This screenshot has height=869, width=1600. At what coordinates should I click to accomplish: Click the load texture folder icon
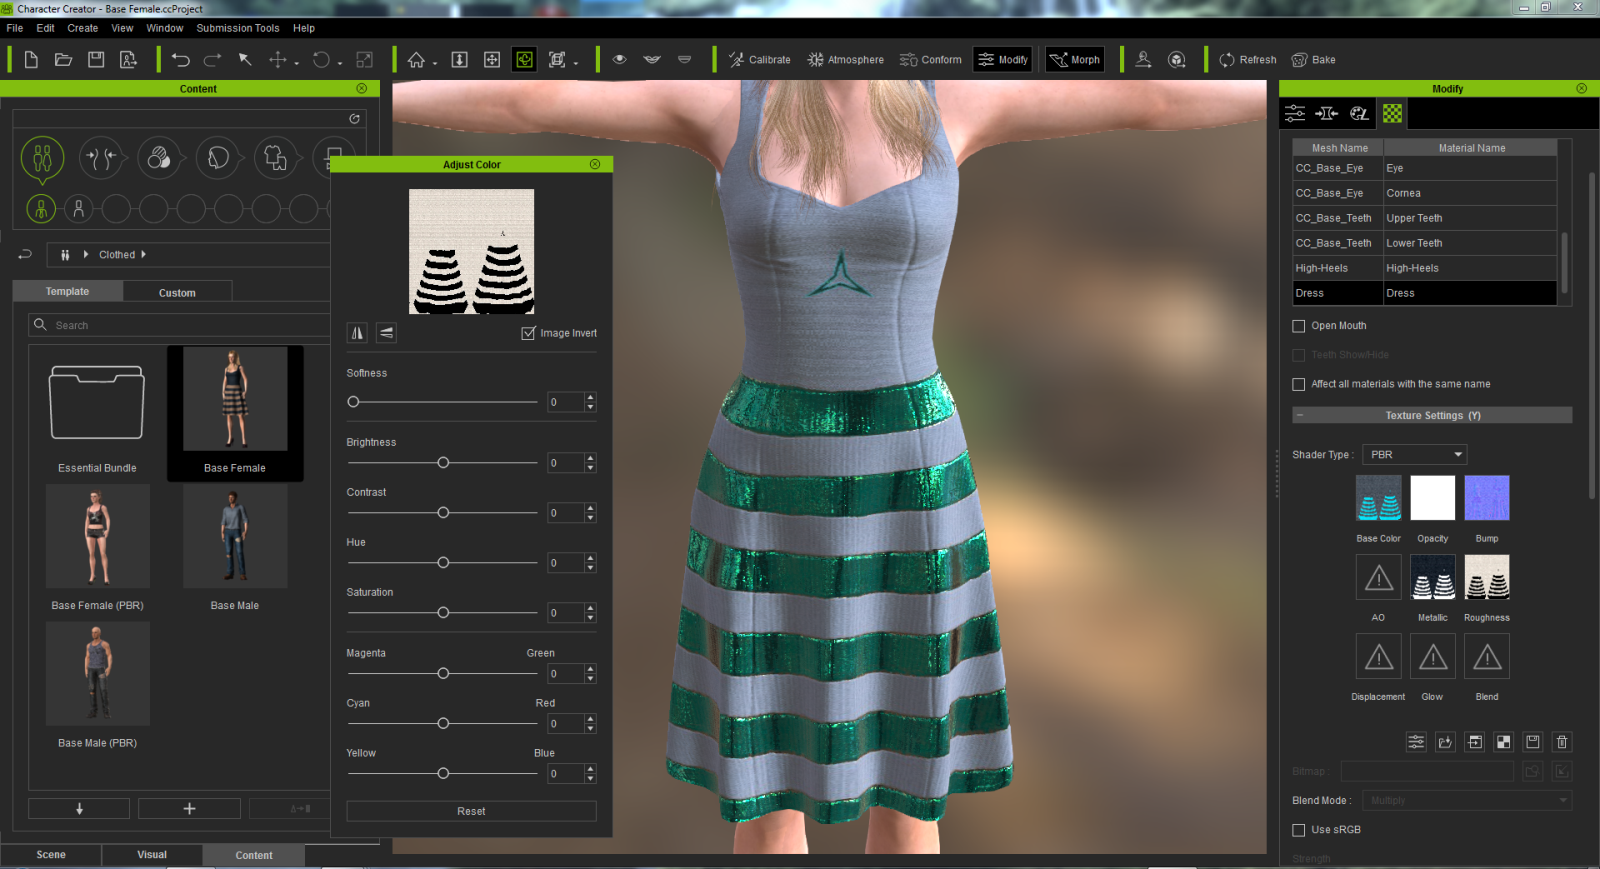click(x=1445, y=742)
